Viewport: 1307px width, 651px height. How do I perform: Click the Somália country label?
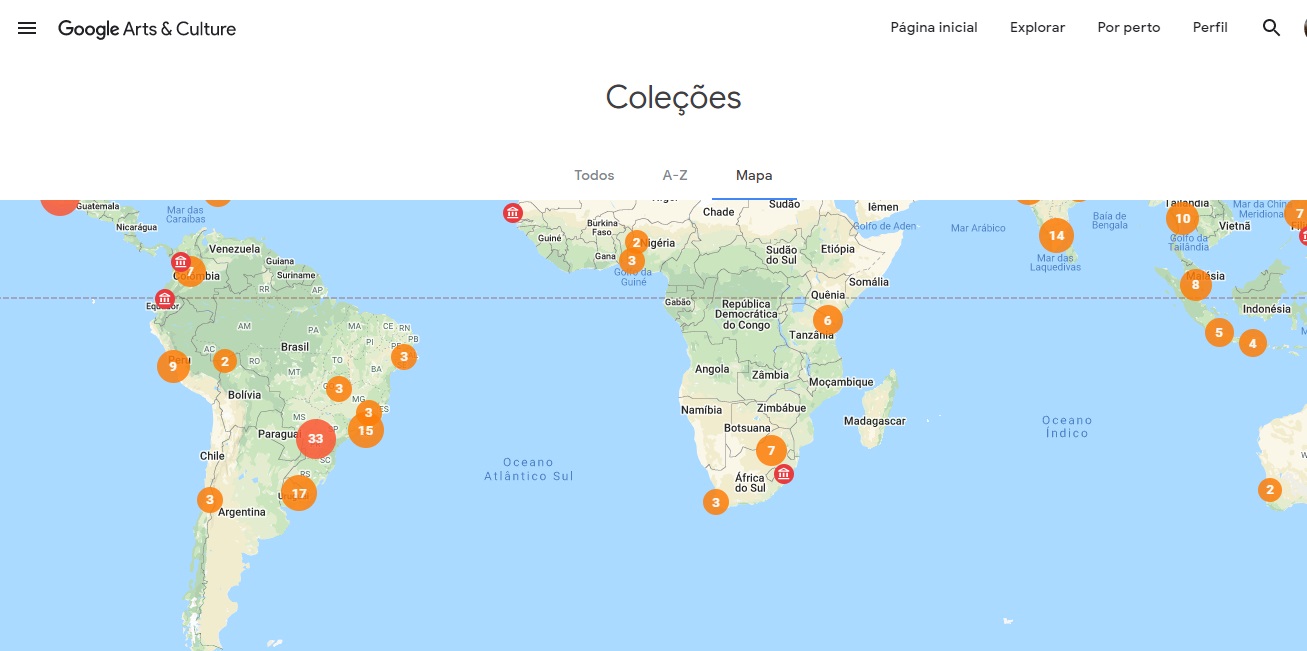coord(868,282)
